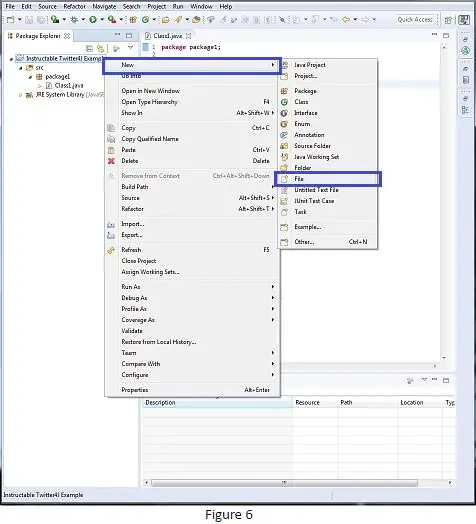Click the Debug bug toolbar icon
Image resolution: width=476 pixels, height=524 pixels.
[74, 20]
